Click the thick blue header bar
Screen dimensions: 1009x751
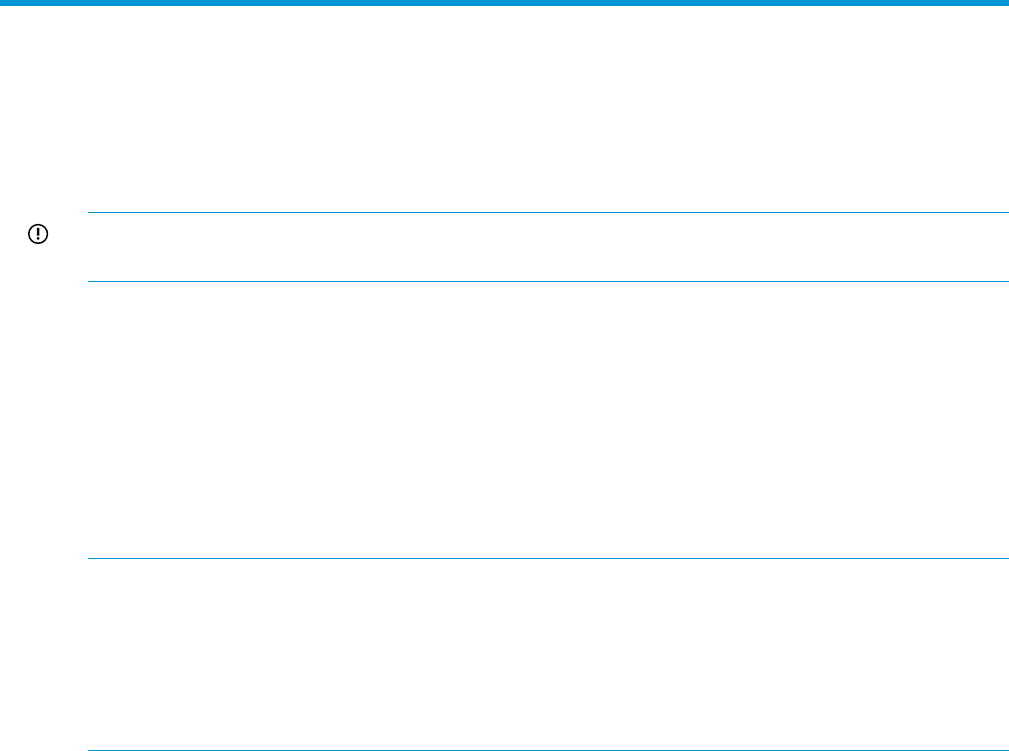[x=504, y=3]
